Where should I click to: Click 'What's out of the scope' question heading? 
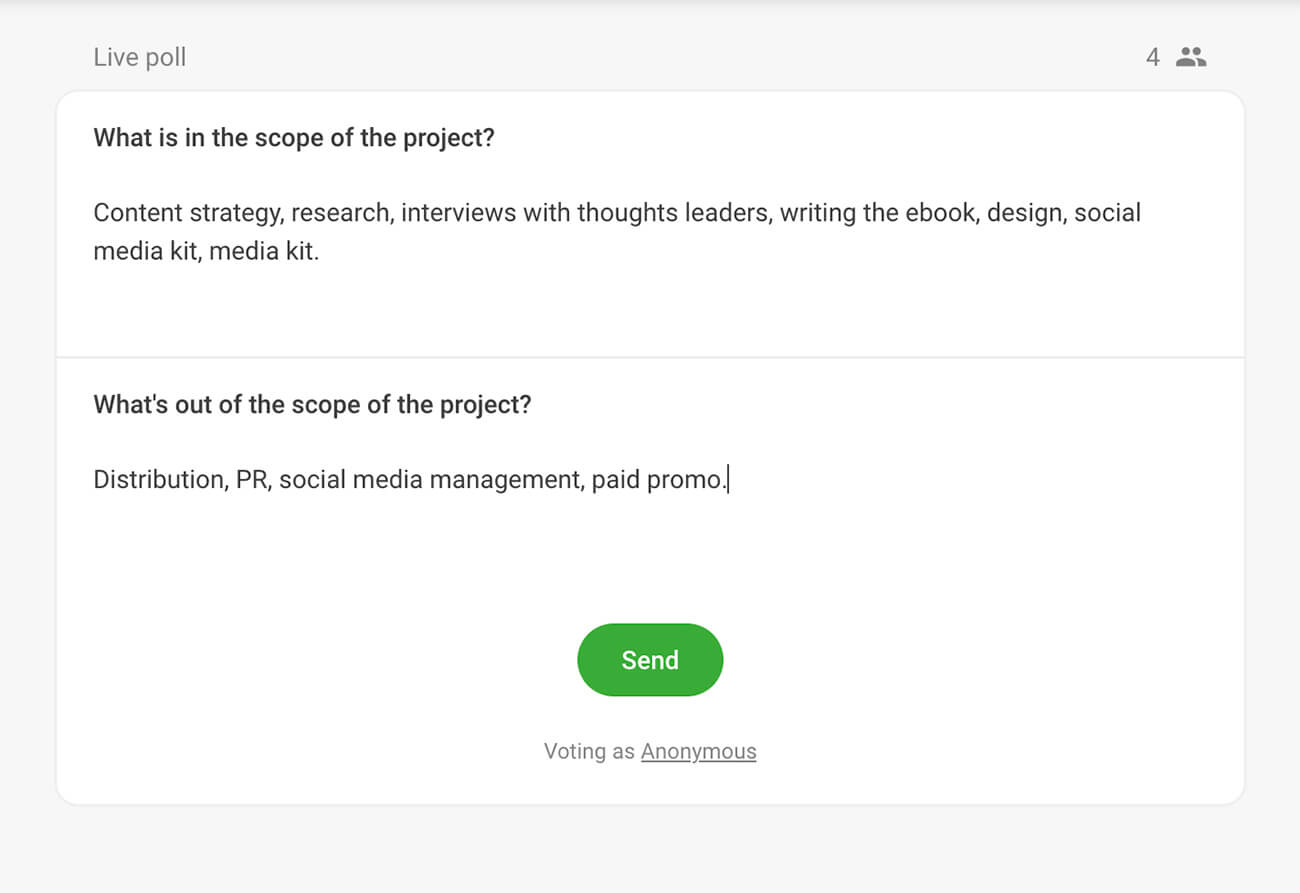point(312,405)
